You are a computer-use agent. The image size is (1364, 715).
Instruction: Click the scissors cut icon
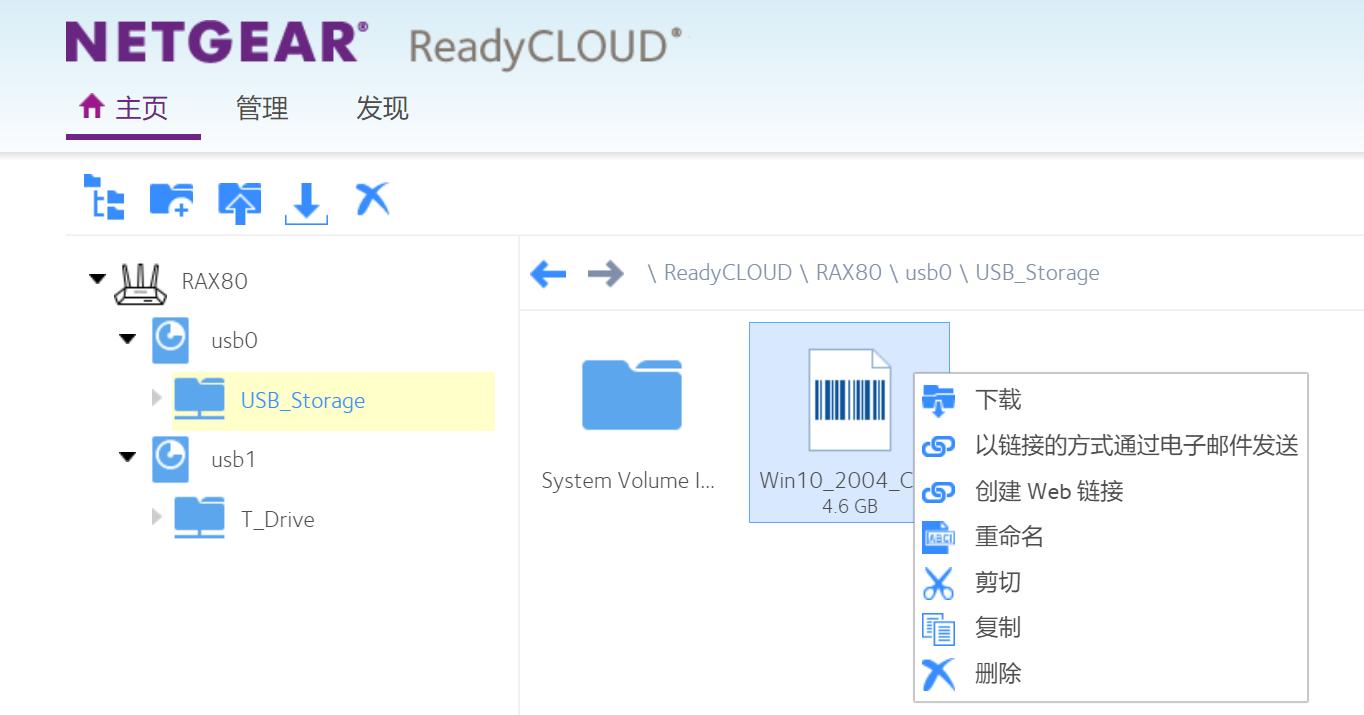(x=938, y=583)
